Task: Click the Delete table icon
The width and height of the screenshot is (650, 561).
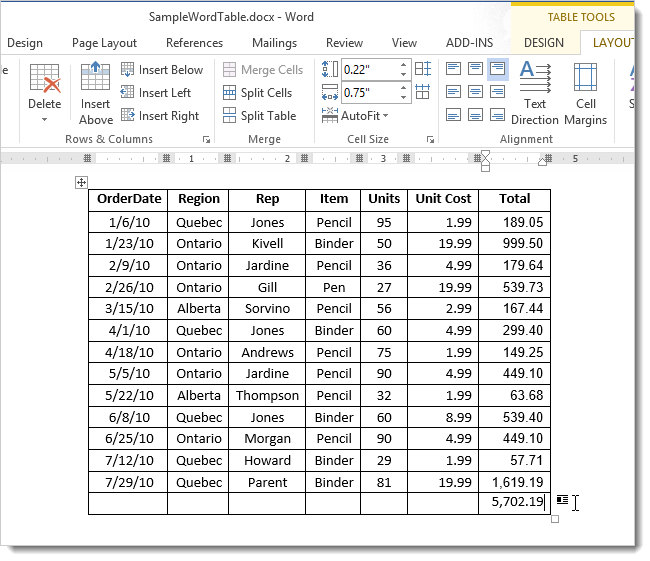Action: (x=44, y=80)
